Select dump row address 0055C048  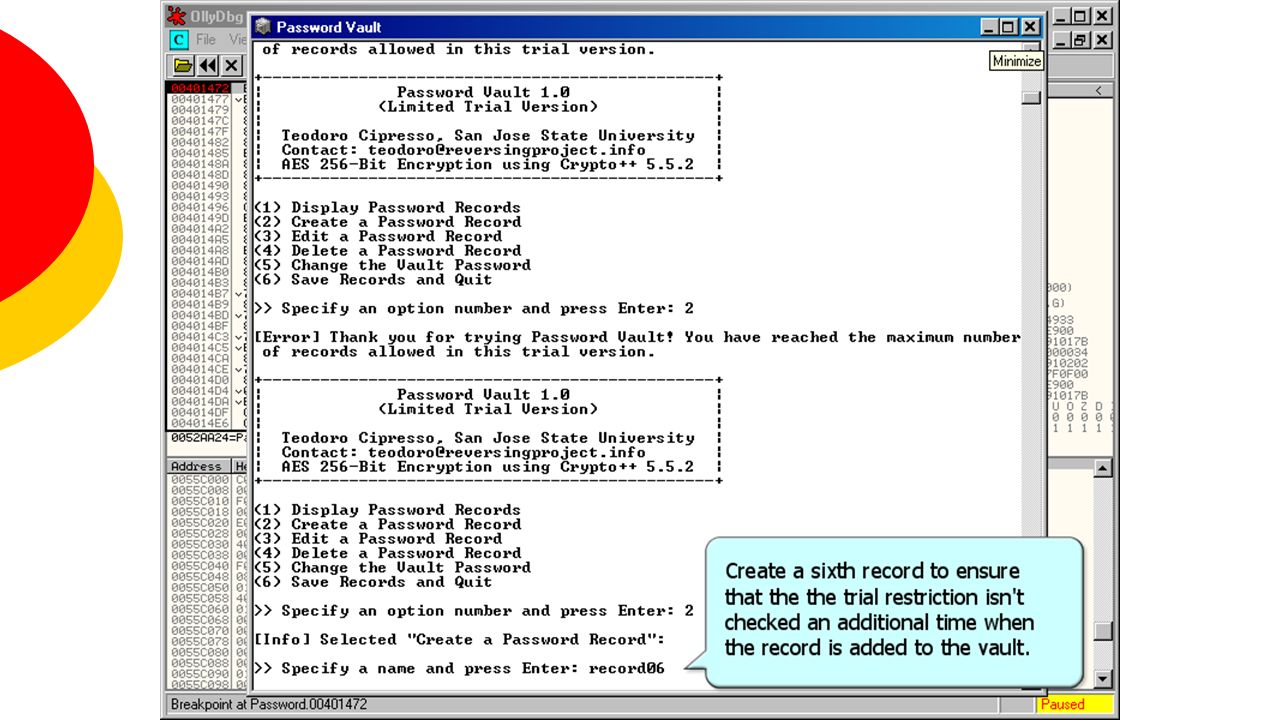(x=200, y=577)
